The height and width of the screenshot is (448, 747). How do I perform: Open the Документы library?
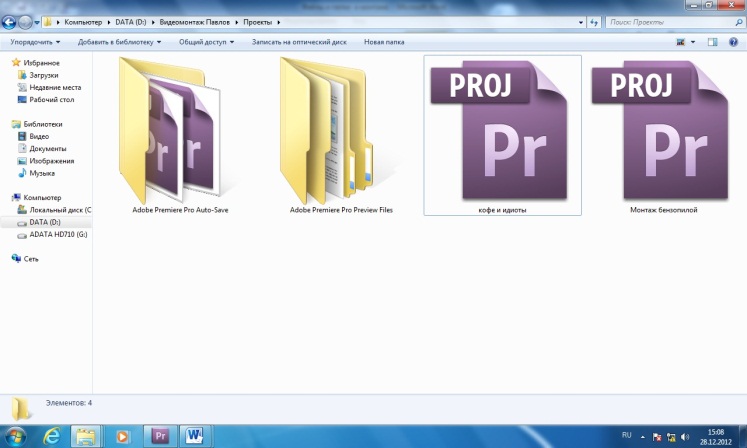point(48,149)
